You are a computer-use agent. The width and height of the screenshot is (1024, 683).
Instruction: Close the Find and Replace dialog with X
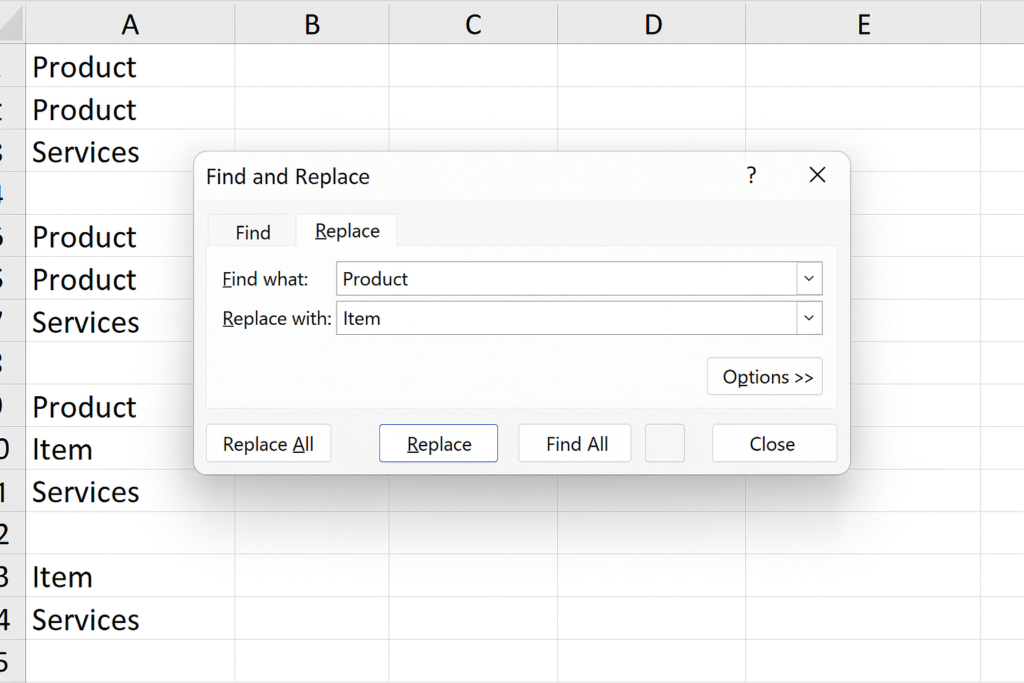(817, 176)
